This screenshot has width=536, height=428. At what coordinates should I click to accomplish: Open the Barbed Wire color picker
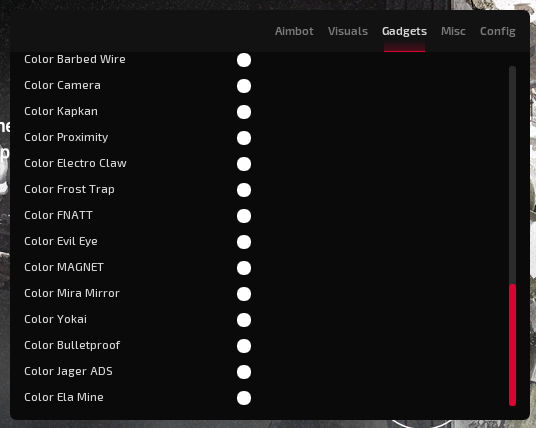244,60
